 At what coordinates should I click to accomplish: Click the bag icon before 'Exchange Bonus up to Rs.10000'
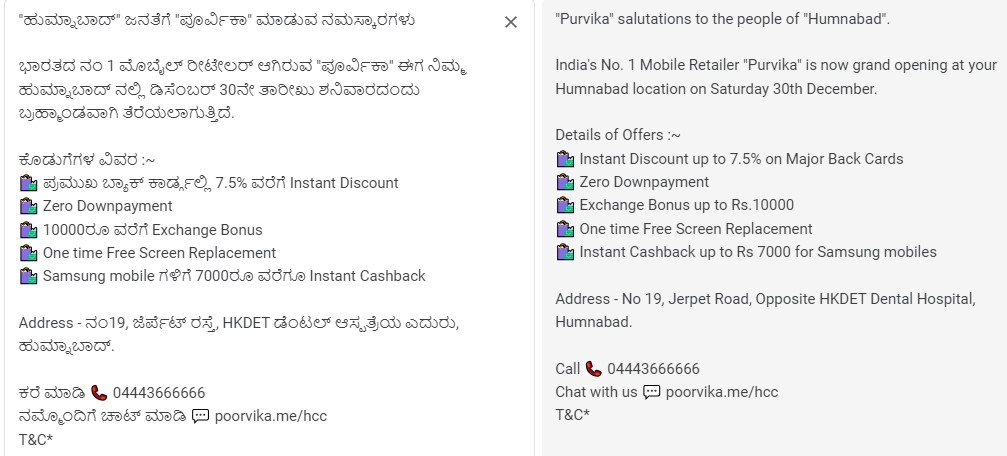point(565,205)
